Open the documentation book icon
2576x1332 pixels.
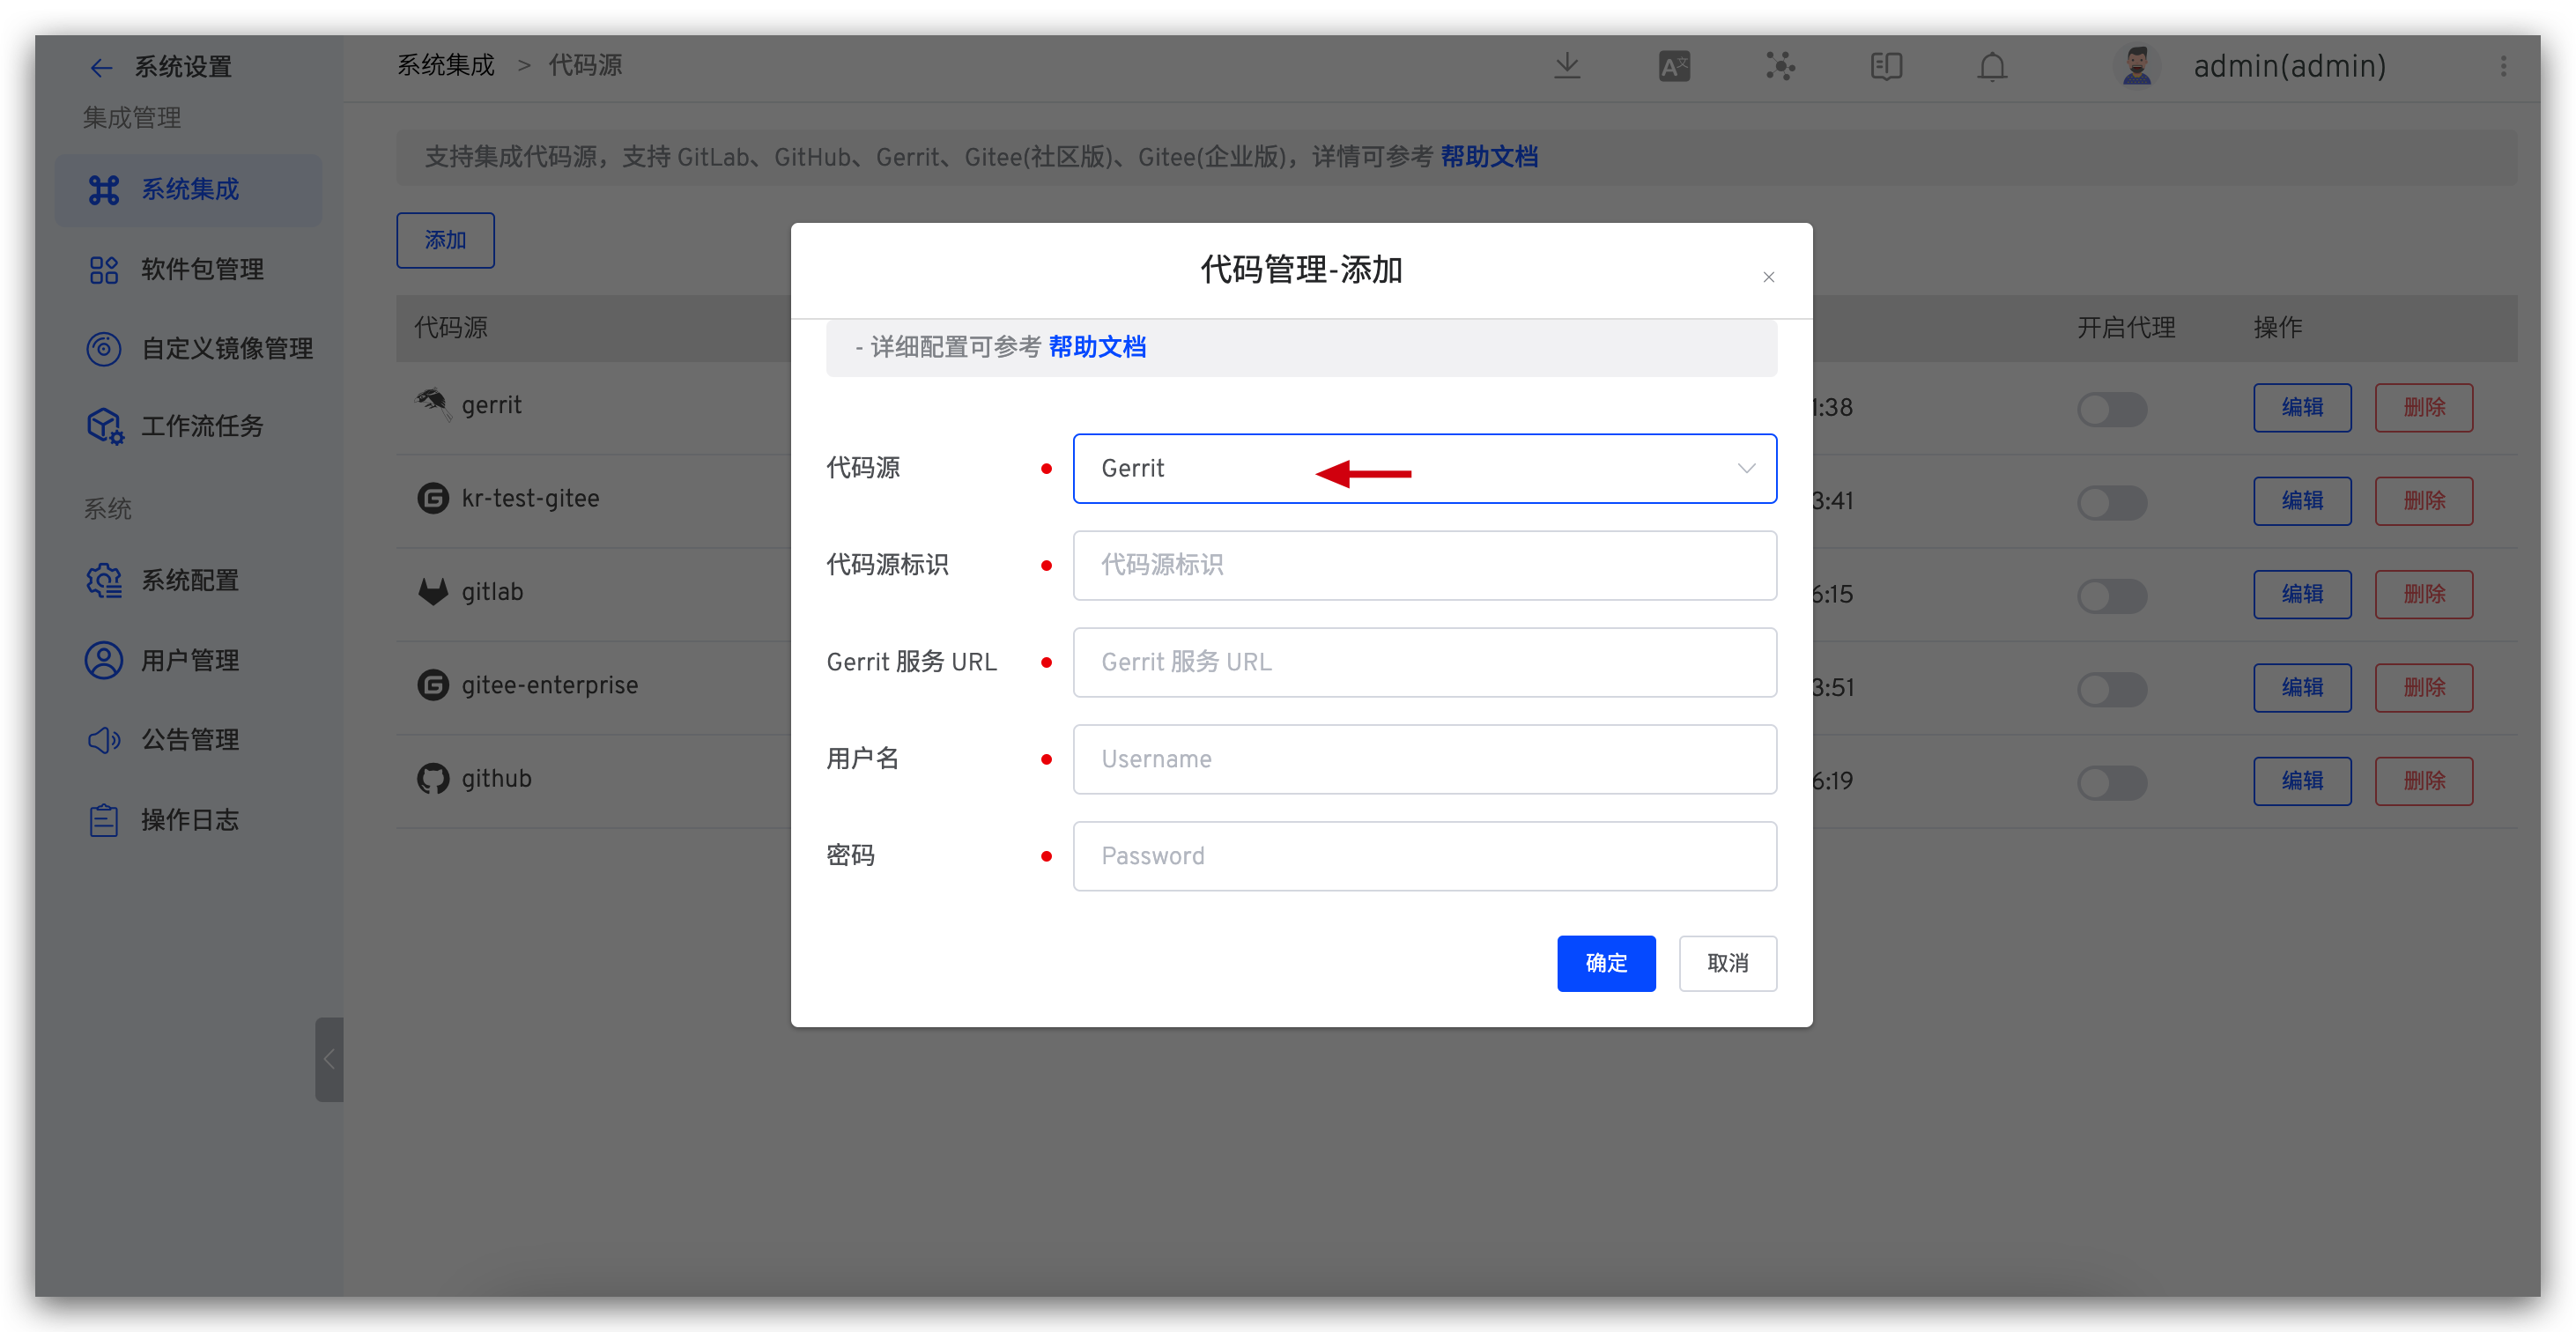pos(1886,66)
